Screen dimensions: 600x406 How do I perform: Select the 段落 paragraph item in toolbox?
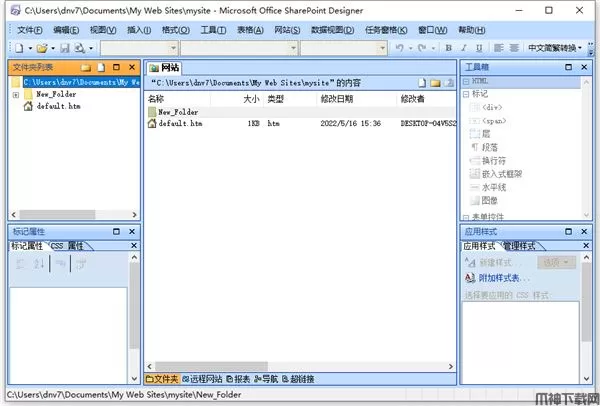point(484,147)
